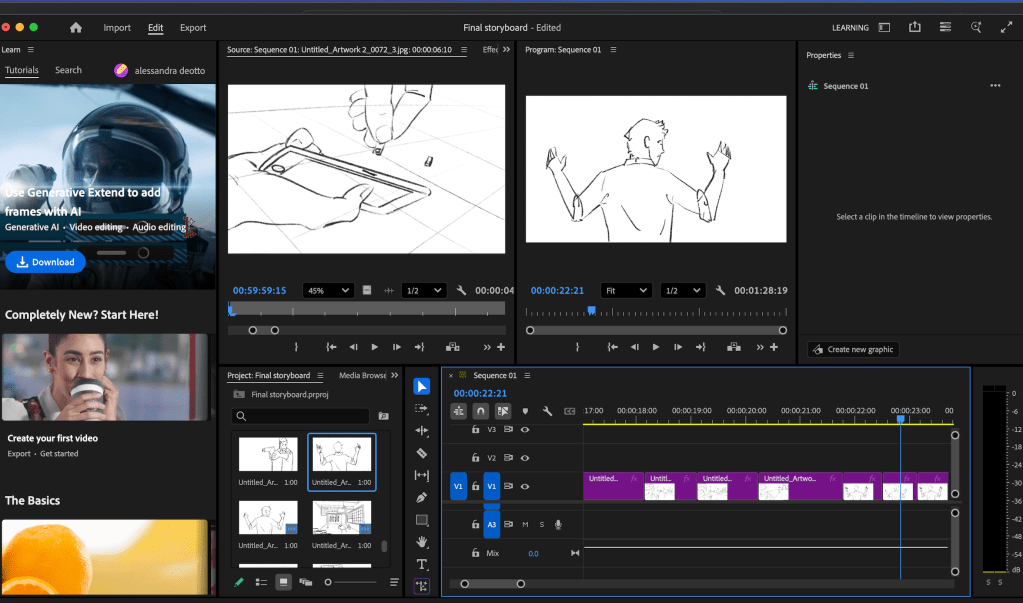Hide the V1 track output eye
The height and width of the screenshot is (603, 1023).
525,487
